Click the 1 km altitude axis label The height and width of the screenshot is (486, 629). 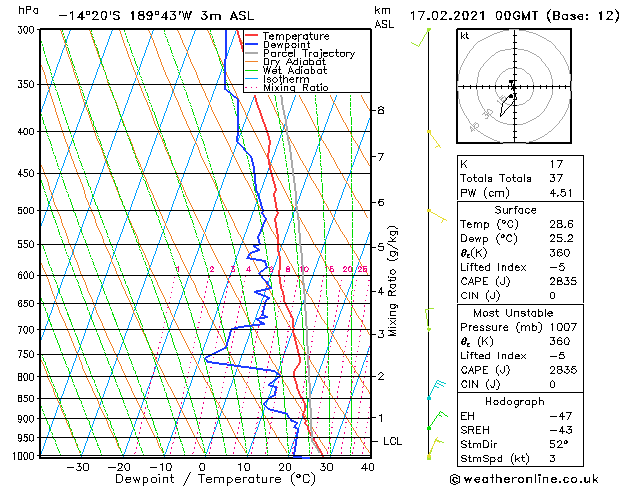pos(381,418)
